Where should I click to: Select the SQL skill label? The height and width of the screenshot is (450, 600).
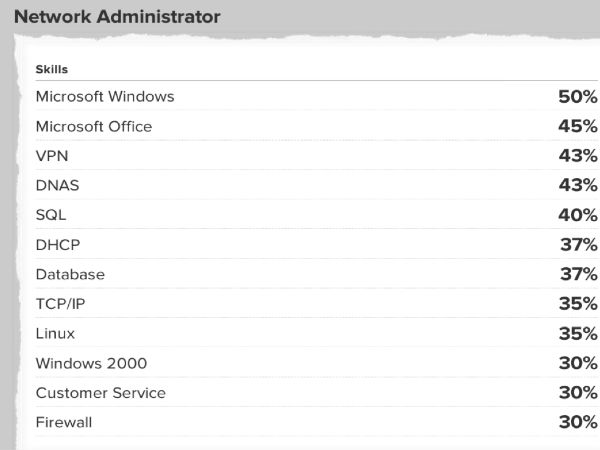click(x=51, y=215)
